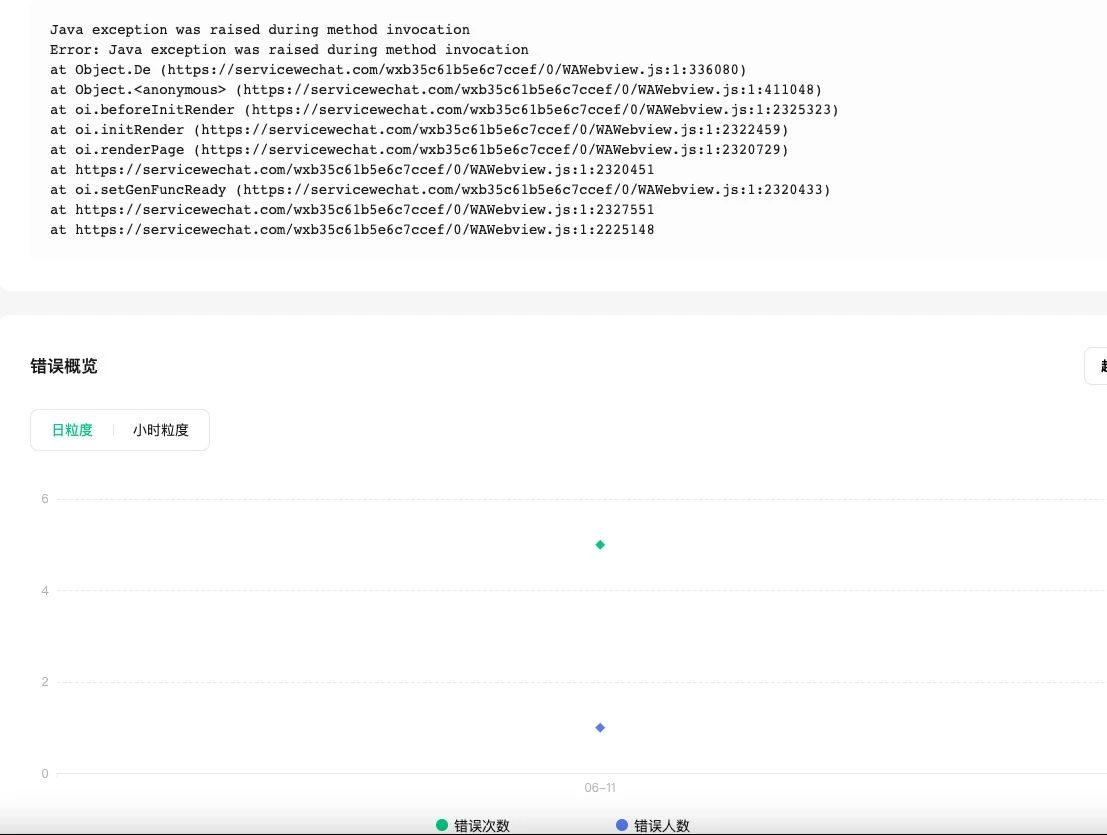Click the 06-11 date axis label
Screen dimensions: 1107x835
click(x=600, y=788)
